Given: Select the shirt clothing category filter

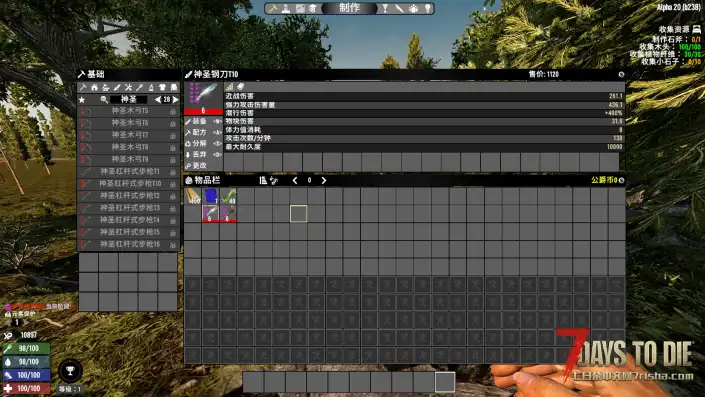Looking at the screenshot, I should point(162,87).
